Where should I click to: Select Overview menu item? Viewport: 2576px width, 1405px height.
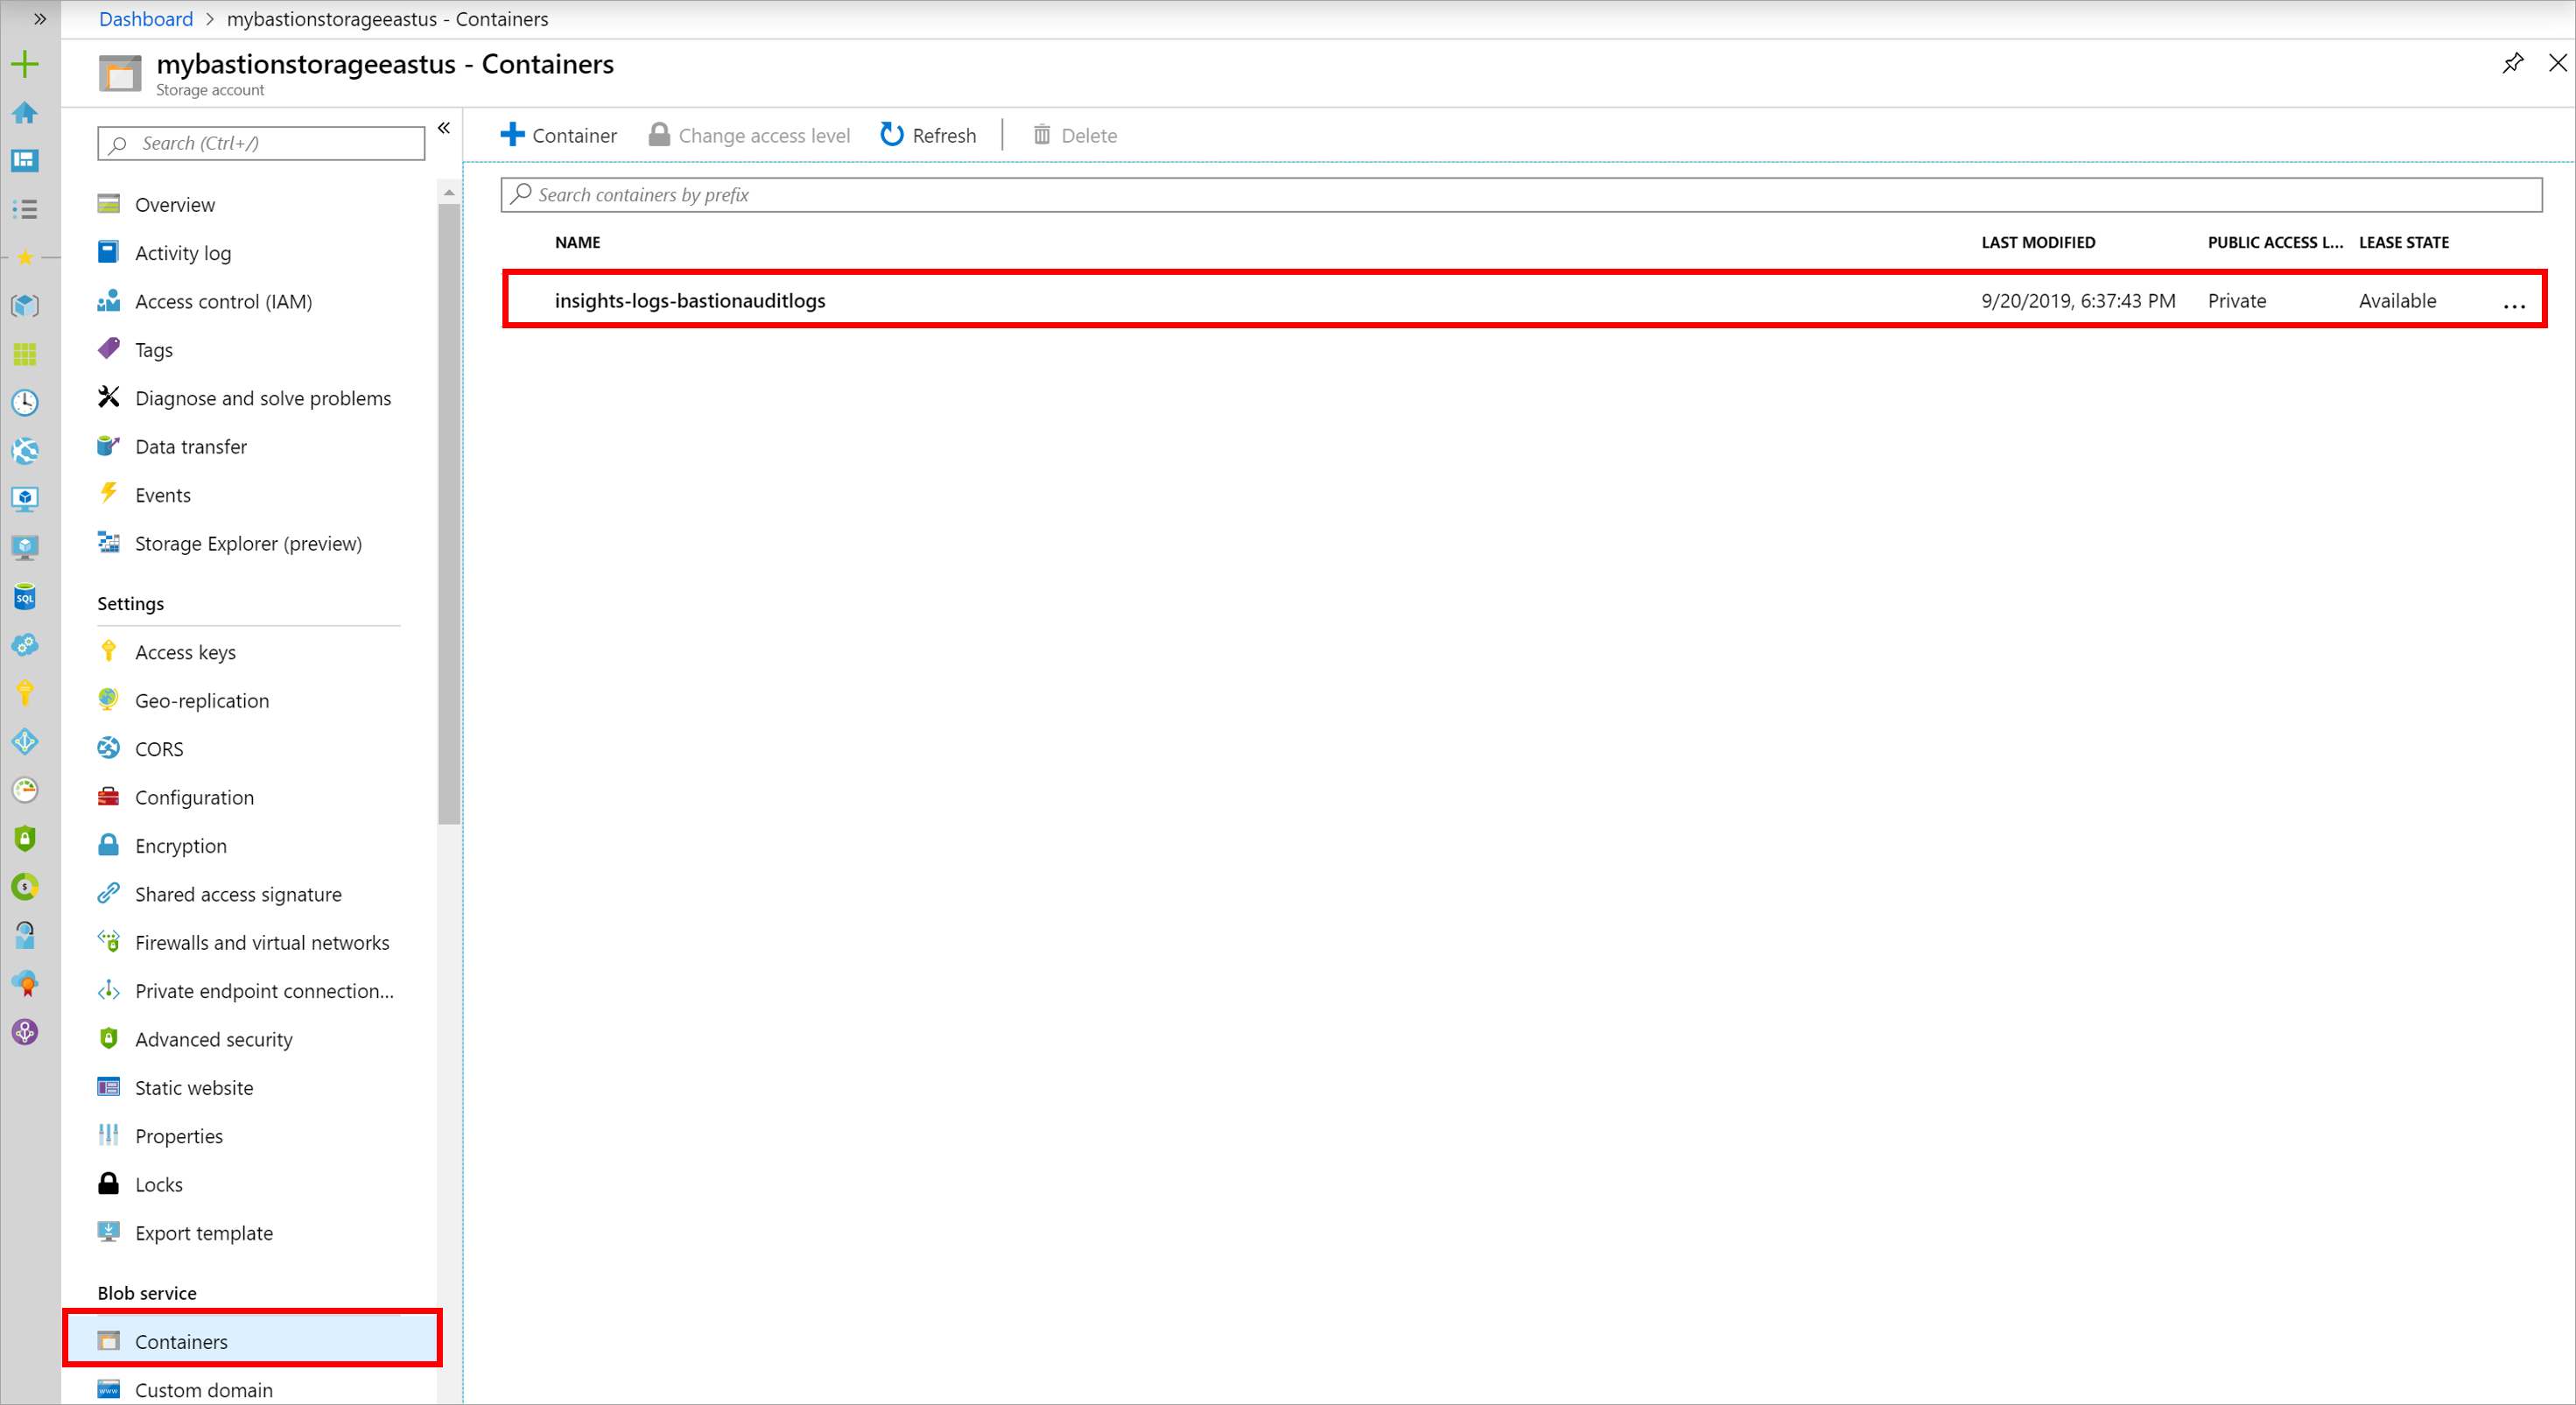point(173,202)
